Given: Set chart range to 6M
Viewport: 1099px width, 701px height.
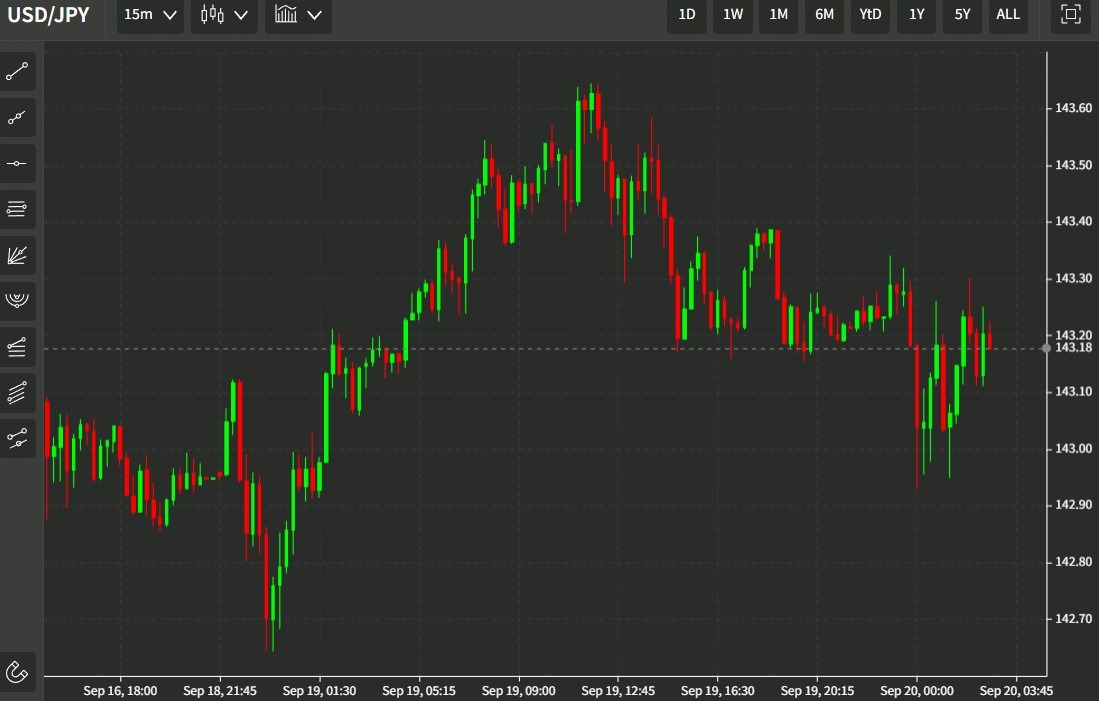Looking at the screenshot, I should (x=824, y=15).
